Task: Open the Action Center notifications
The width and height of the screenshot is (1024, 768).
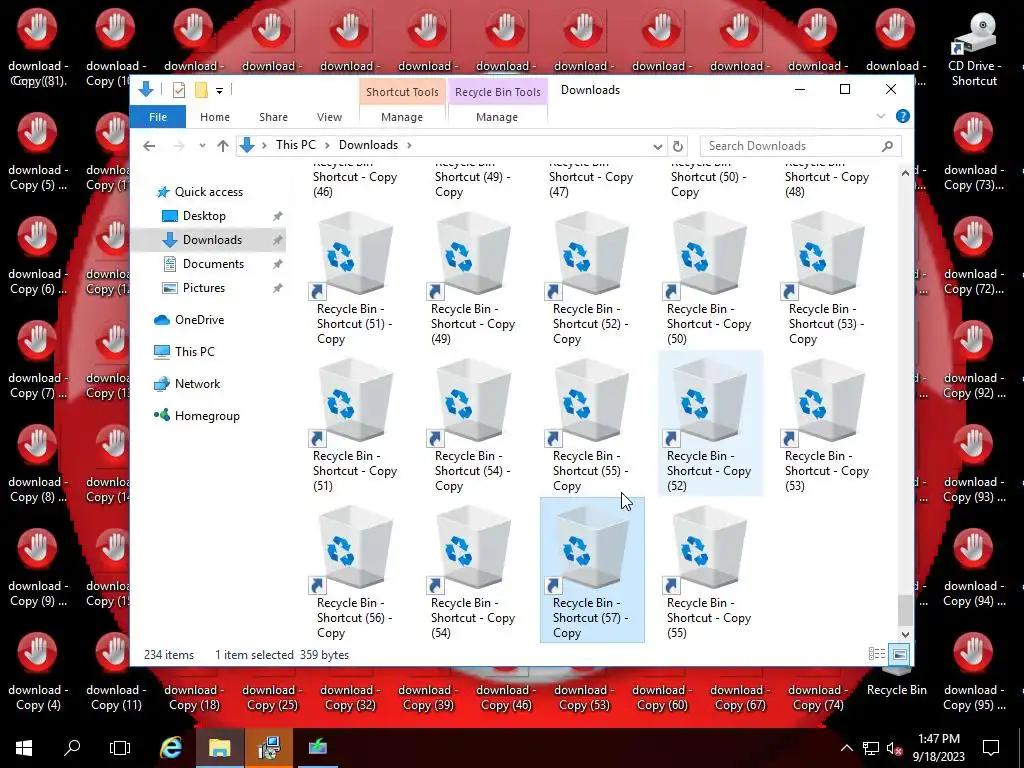Action: (x=991, y=748)
